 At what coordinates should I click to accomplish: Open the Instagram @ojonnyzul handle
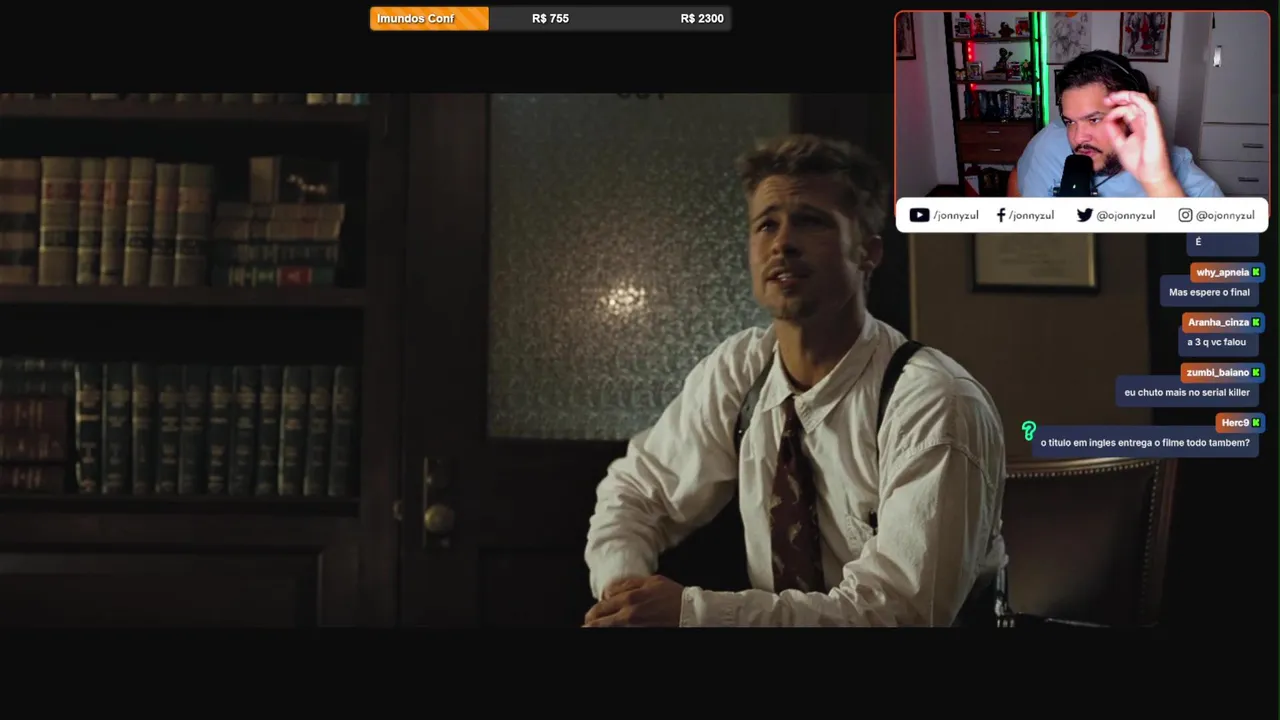[x=1225, y=215]
